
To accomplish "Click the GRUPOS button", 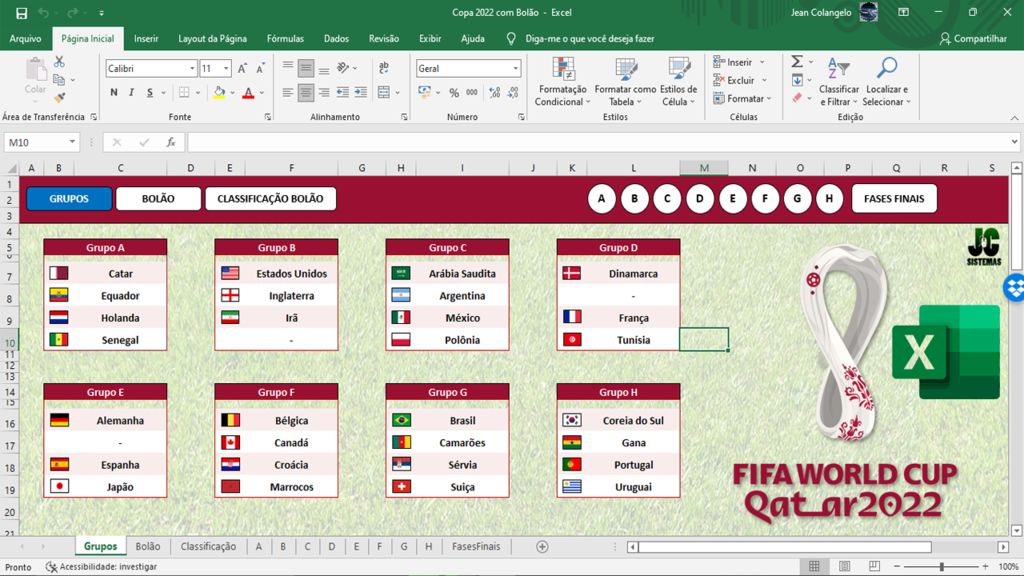I will (69, 199).
